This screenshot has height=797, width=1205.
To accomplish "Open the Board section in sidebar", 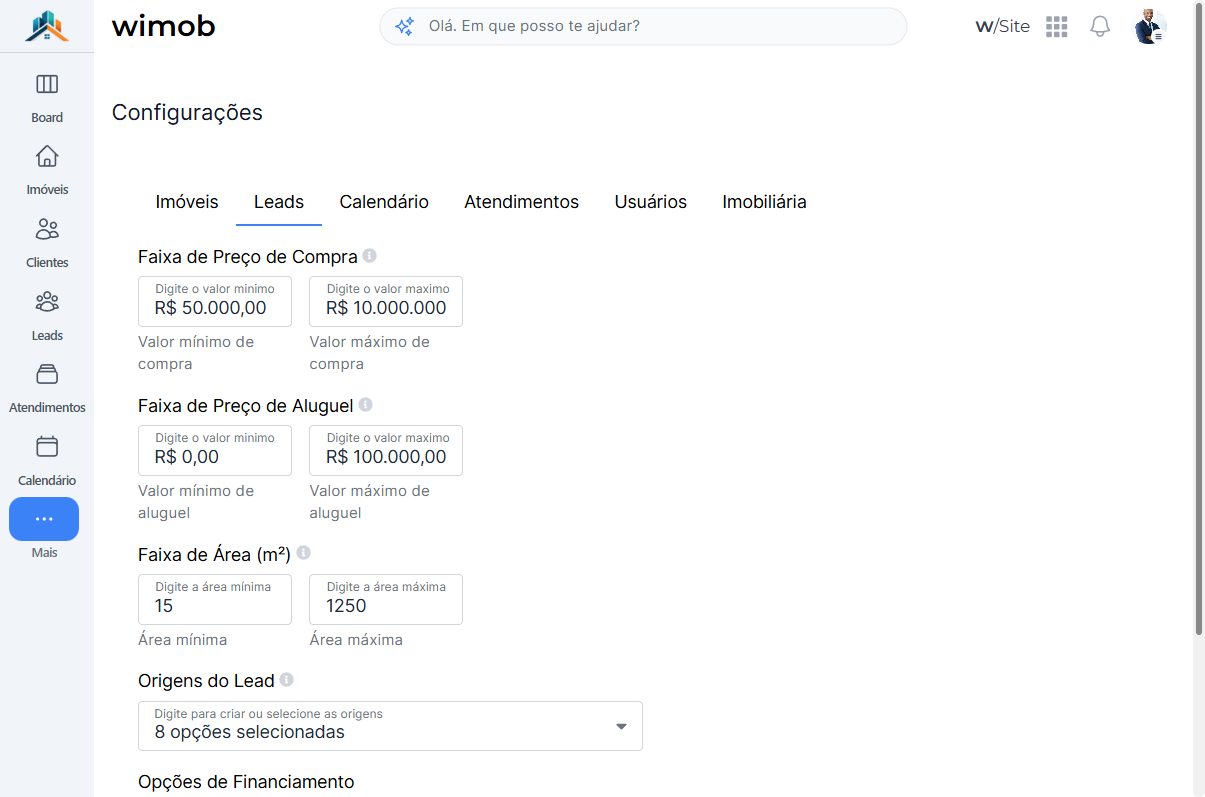I will click(47, 97).
